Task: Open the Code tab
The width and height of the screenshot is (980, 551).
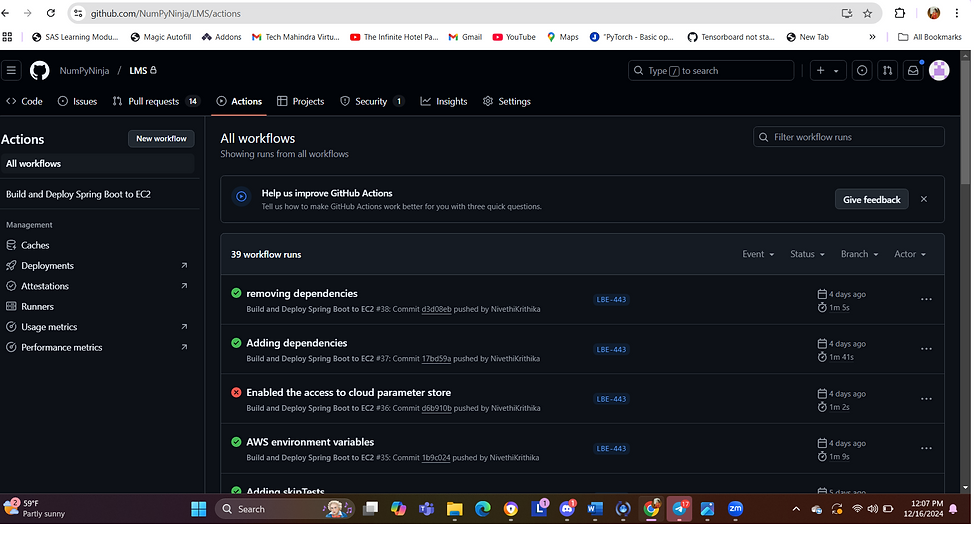Action: [24, 101]
